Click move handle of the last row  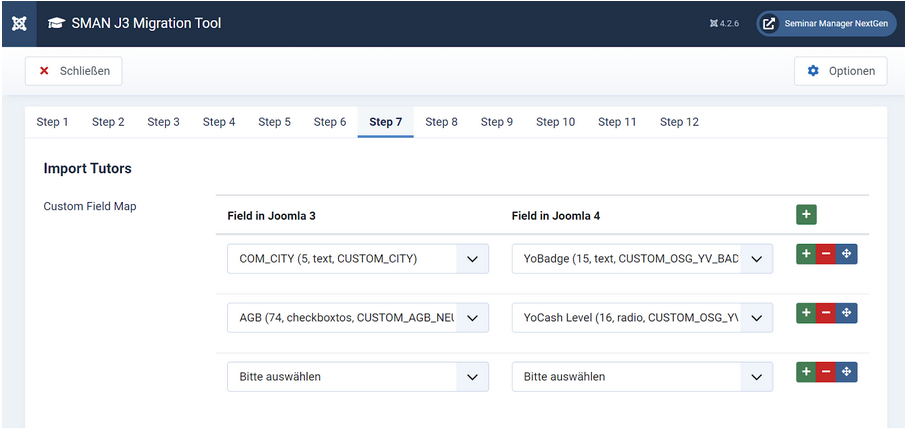click(847, 373)
